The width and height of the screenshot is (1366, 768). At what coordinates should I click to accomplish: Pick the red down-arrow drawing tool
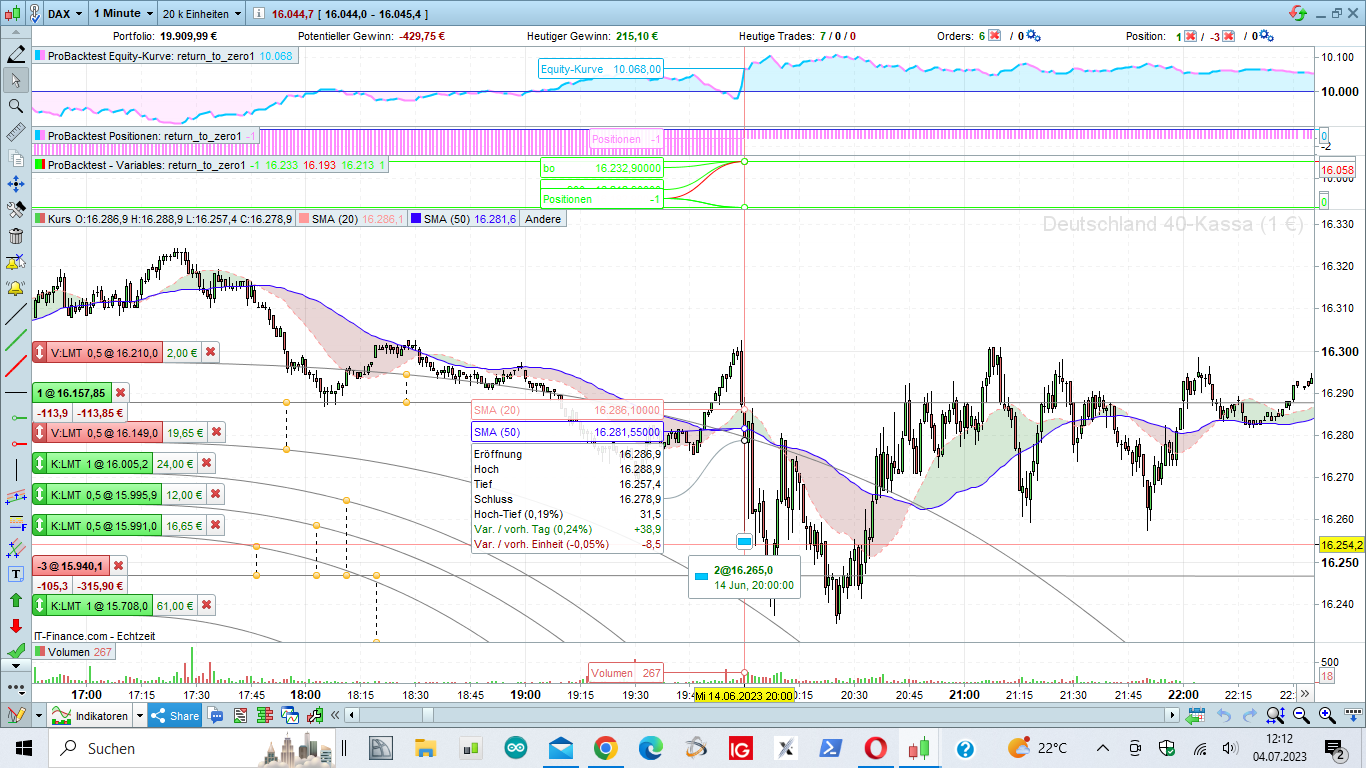(x=15, y=626)
